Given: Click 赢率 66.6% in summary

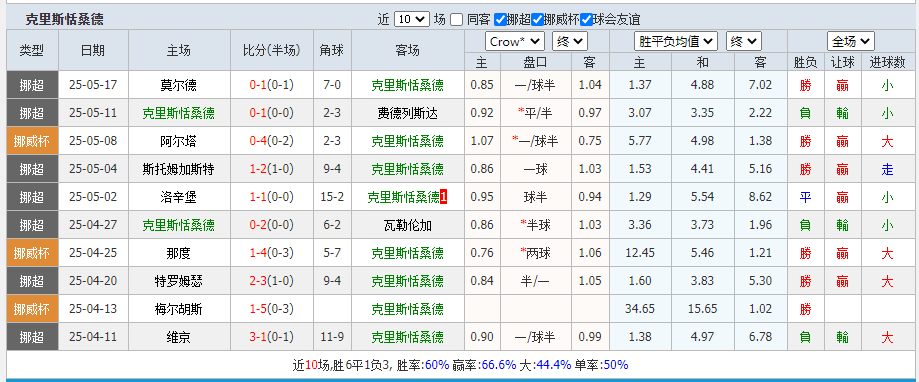Looking at the screenshot, I should 499,365.
